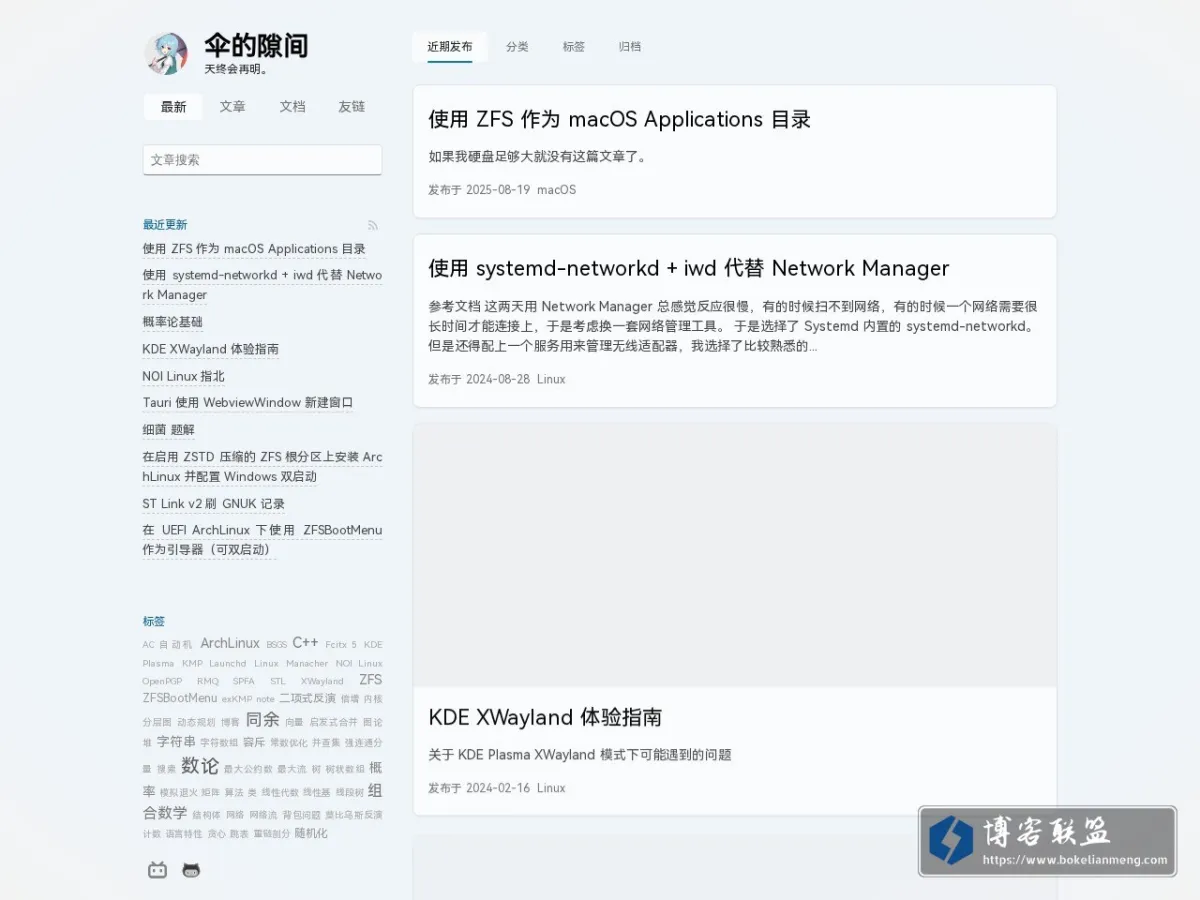Screen dimensions: 1200x900
Task: Click the ZFS tag in tag cloud
Action: click(371, 679)
